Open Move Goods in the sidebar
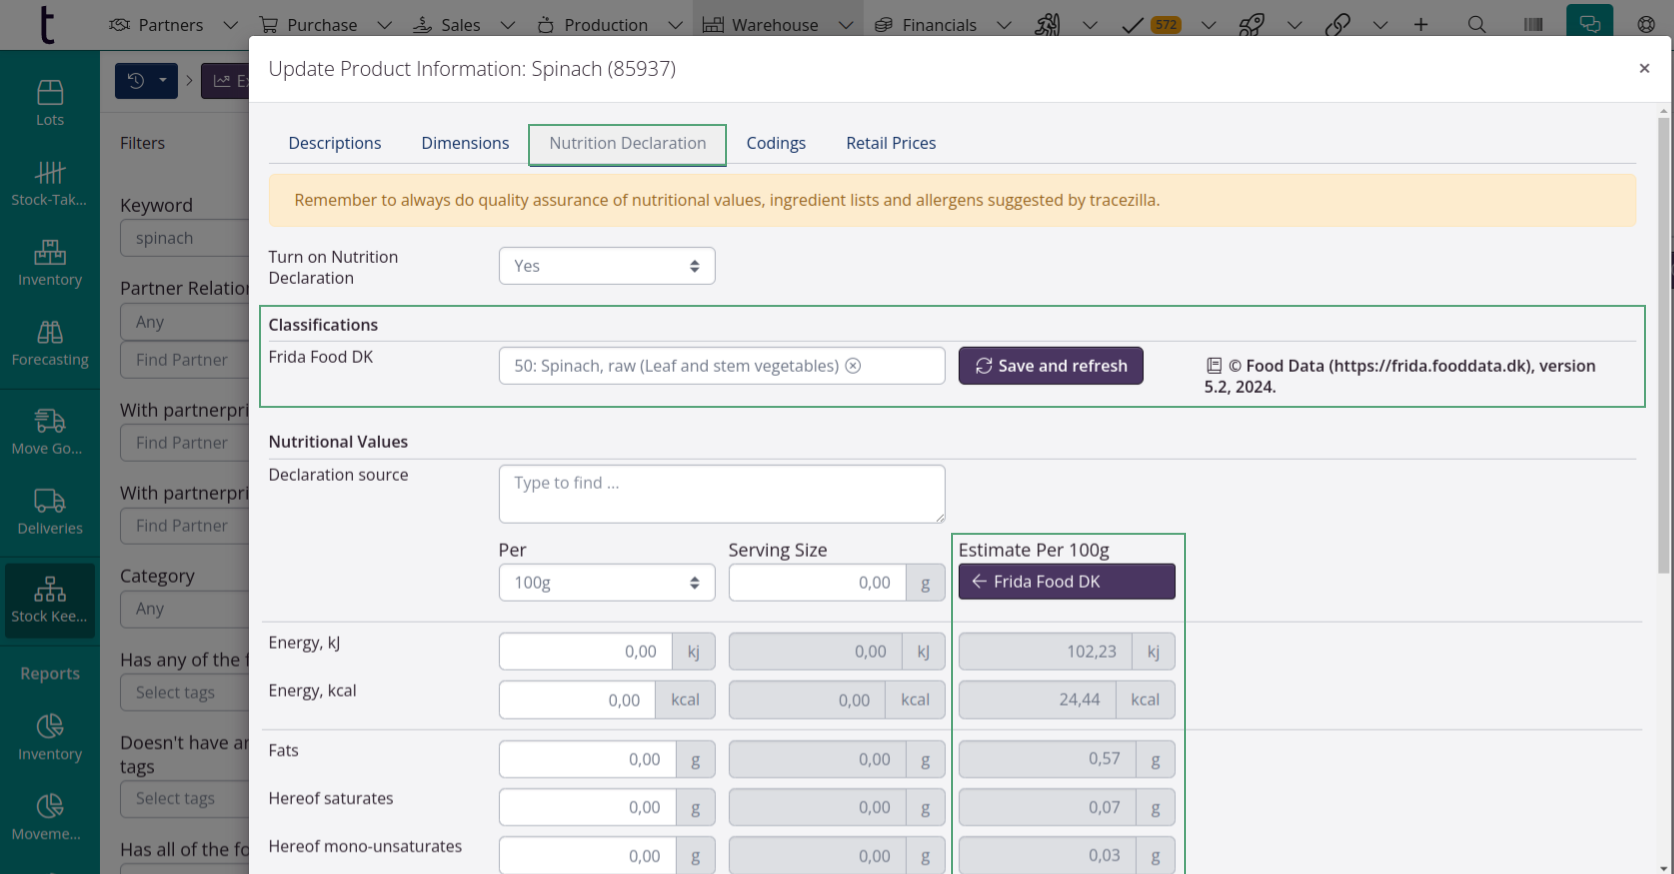Screen dimensions: 1674x874 click(49, 431)
